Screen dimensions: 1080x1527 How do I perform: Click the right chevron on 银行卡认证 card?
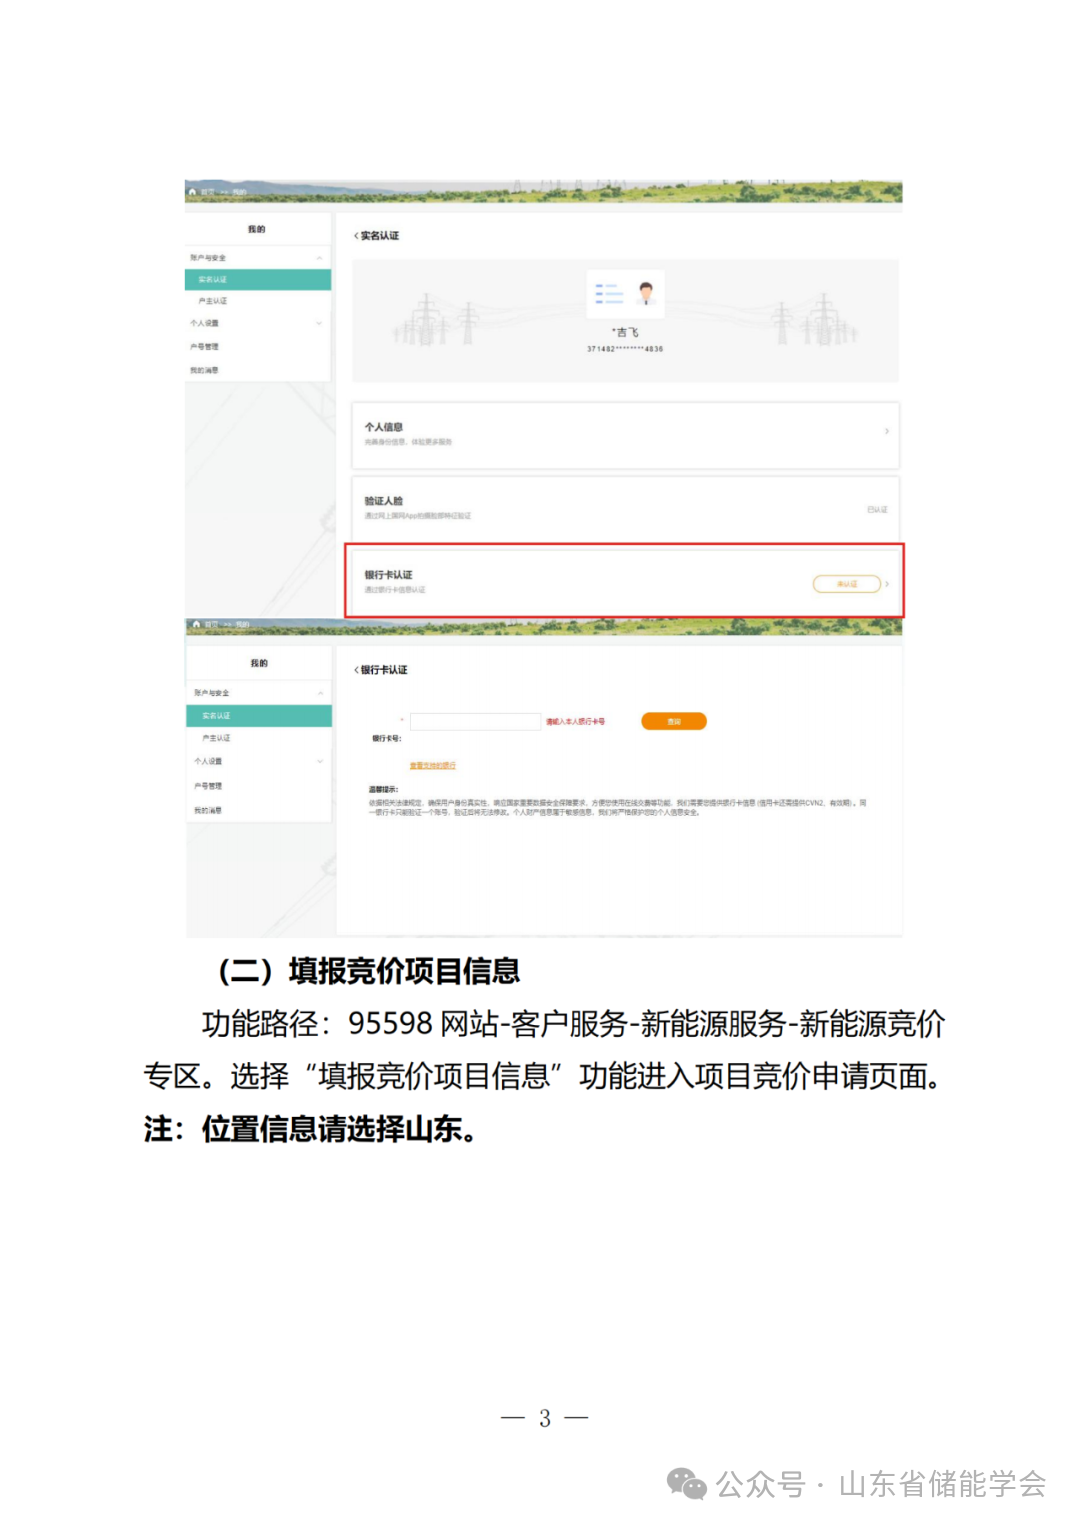(x=887, y=583)
